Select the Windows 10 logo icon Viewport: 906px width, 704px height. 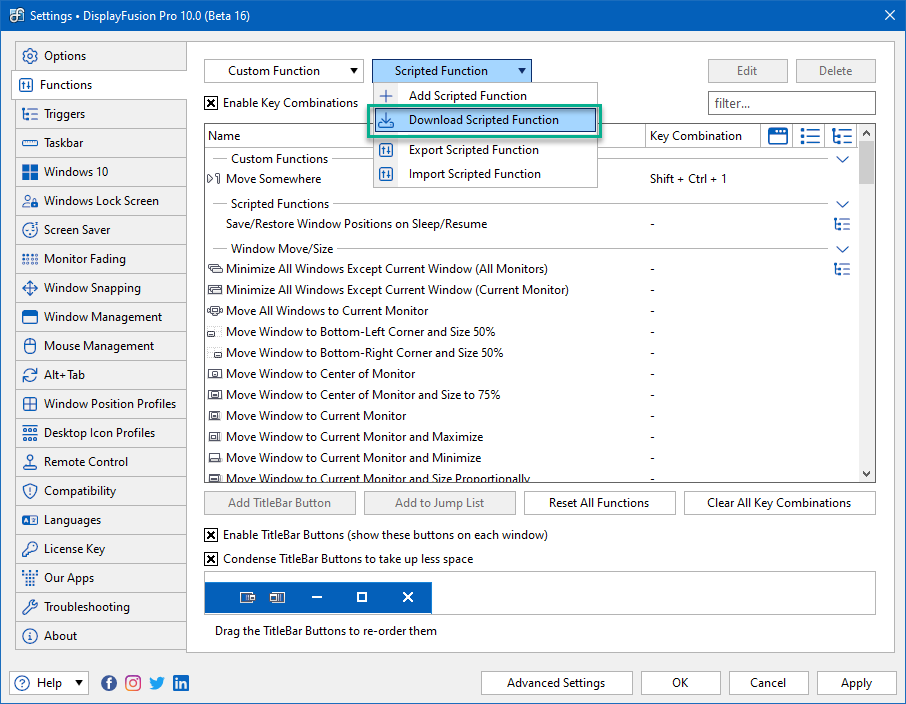[x=29, y=172]
